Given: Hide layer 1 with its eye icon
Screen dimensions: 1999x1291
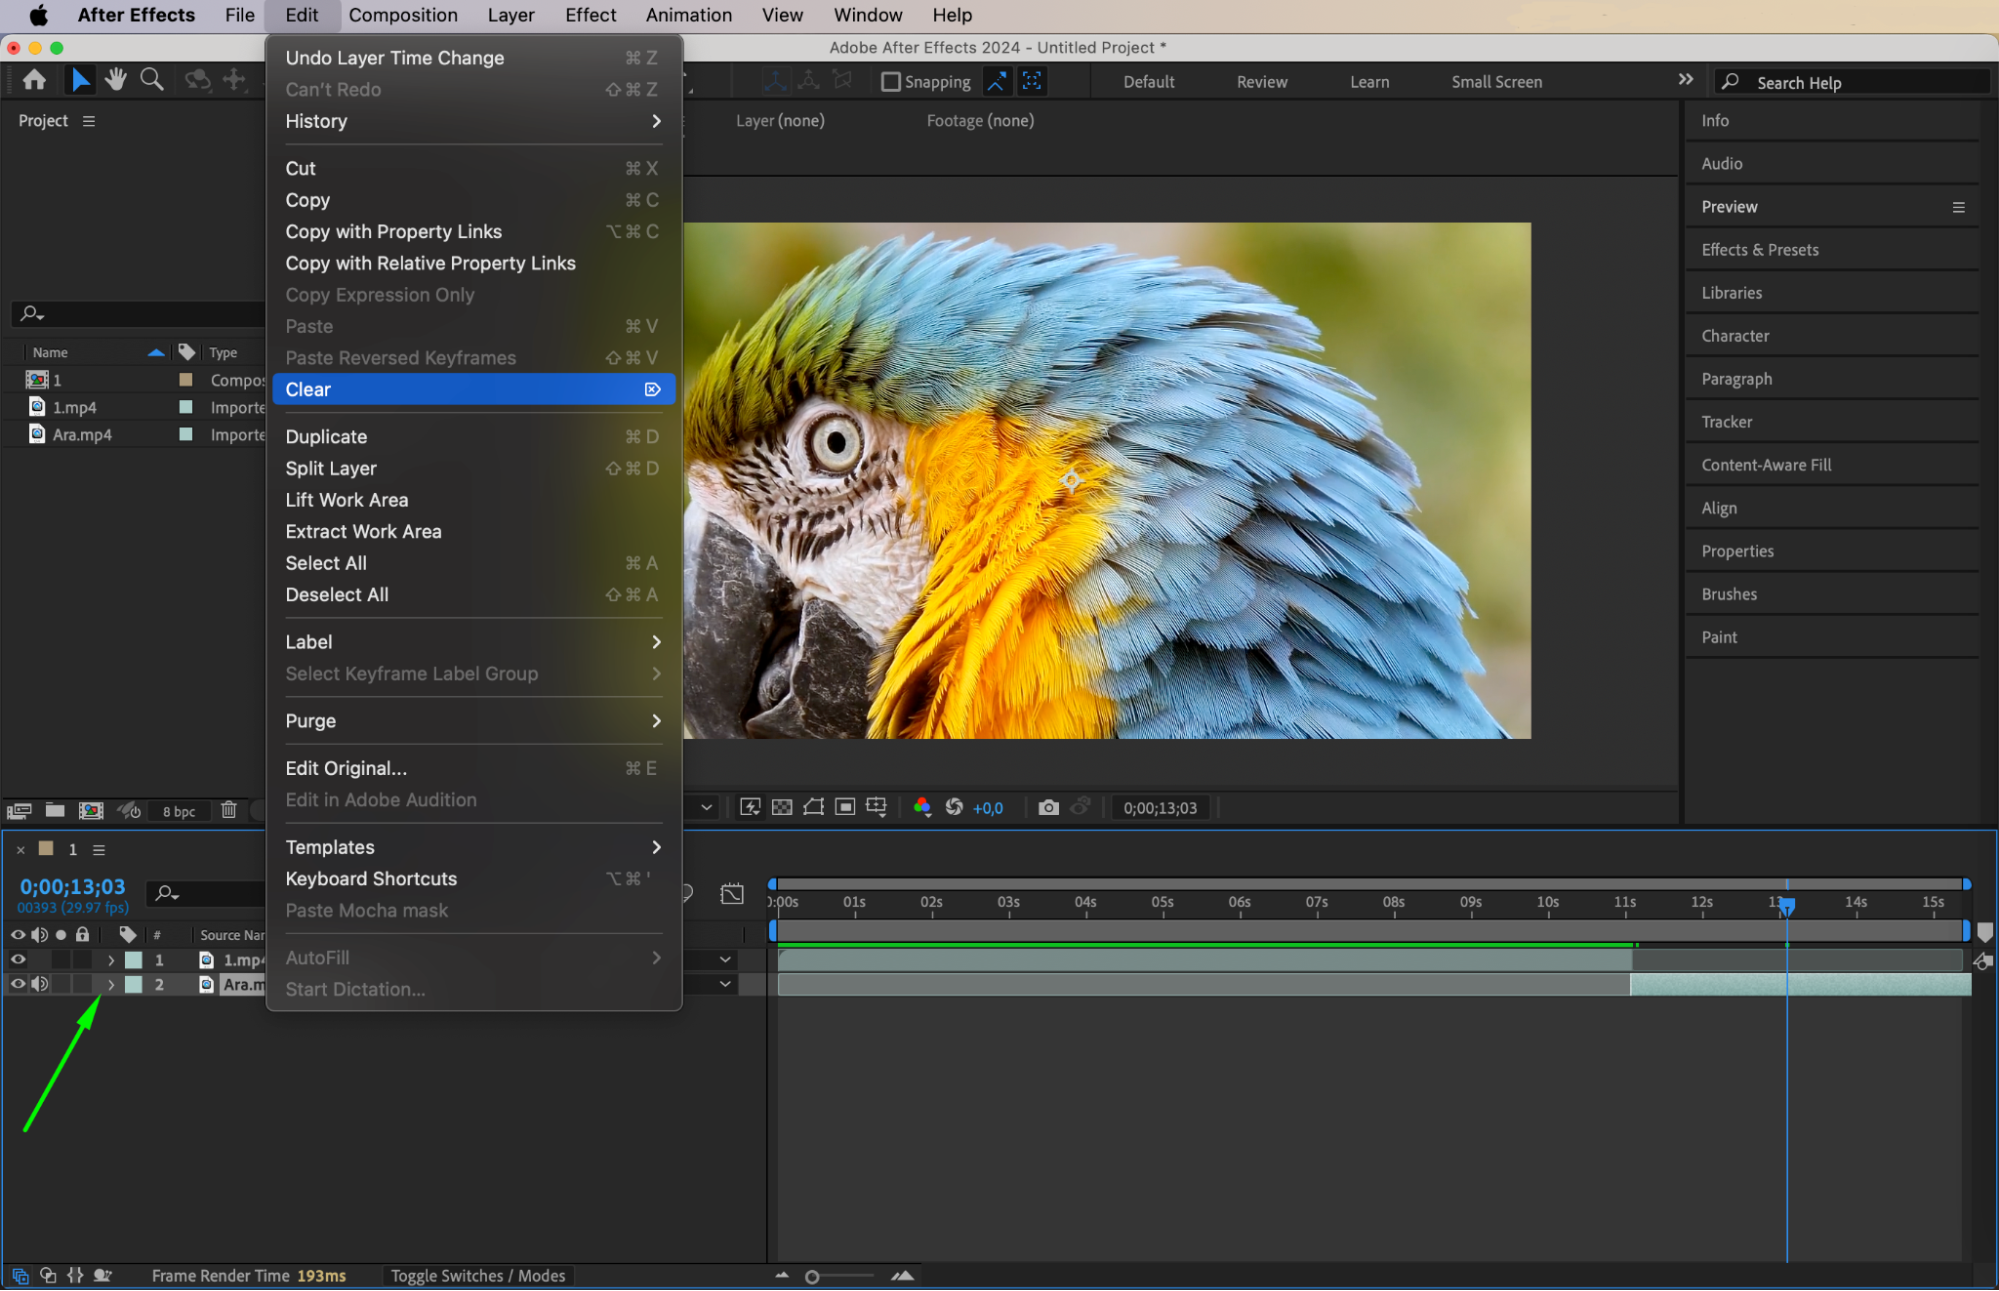Looking at the screenshot, I should [18, 959].
